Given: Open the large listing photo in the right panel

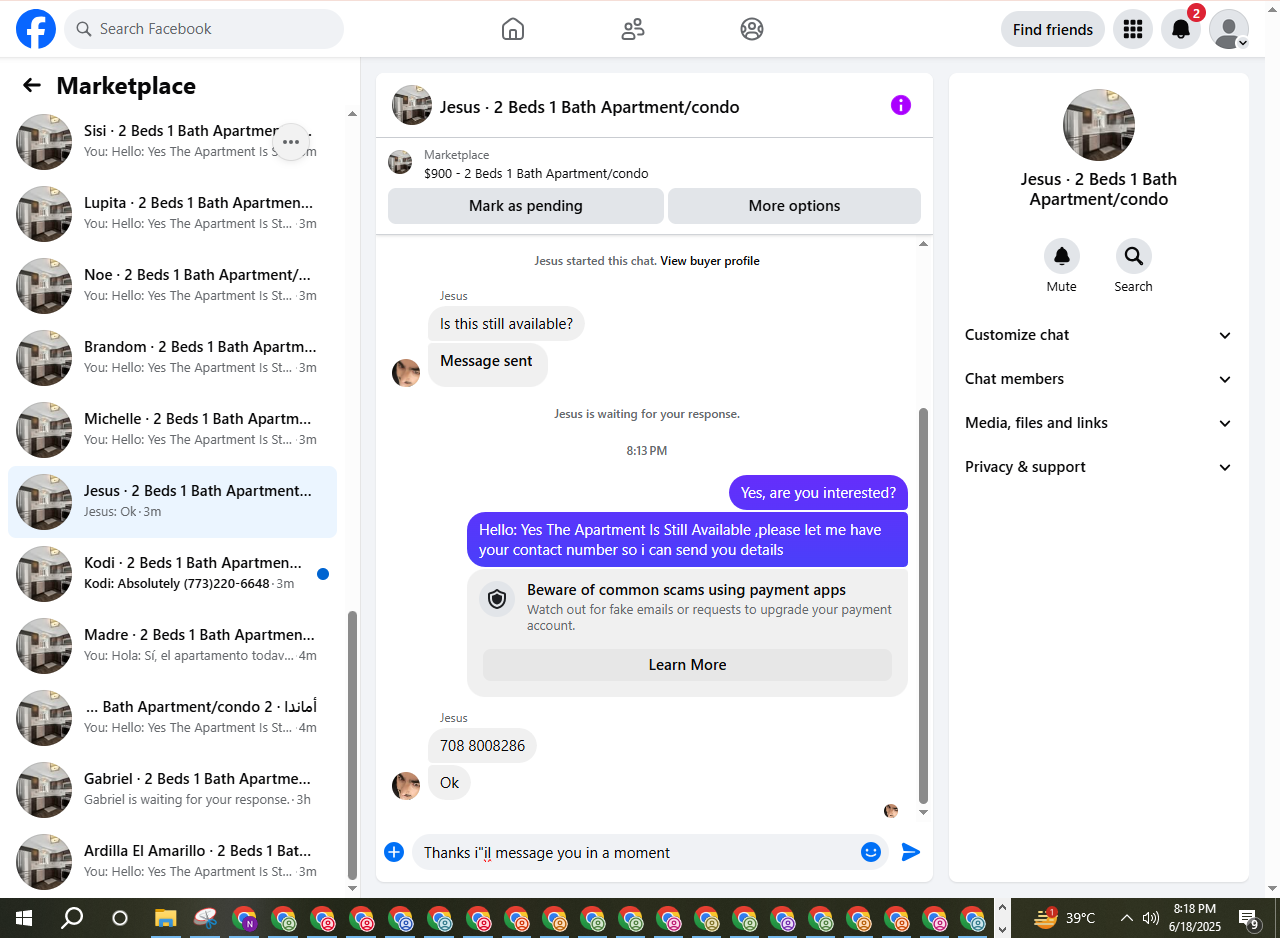Looking at the screenshot, I should (1099, 125).
